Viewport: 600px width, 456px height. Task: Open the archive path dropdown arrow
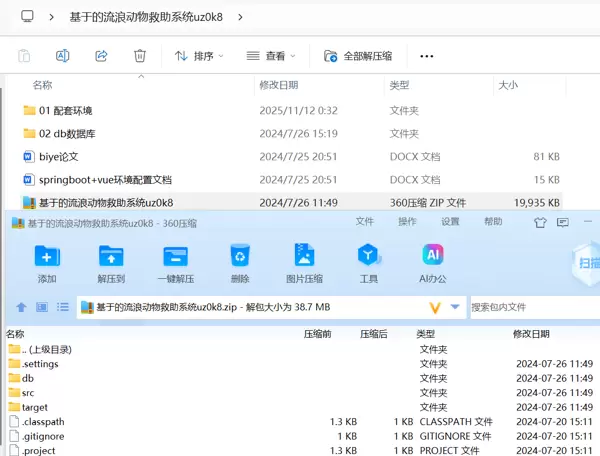pos(456,307)
